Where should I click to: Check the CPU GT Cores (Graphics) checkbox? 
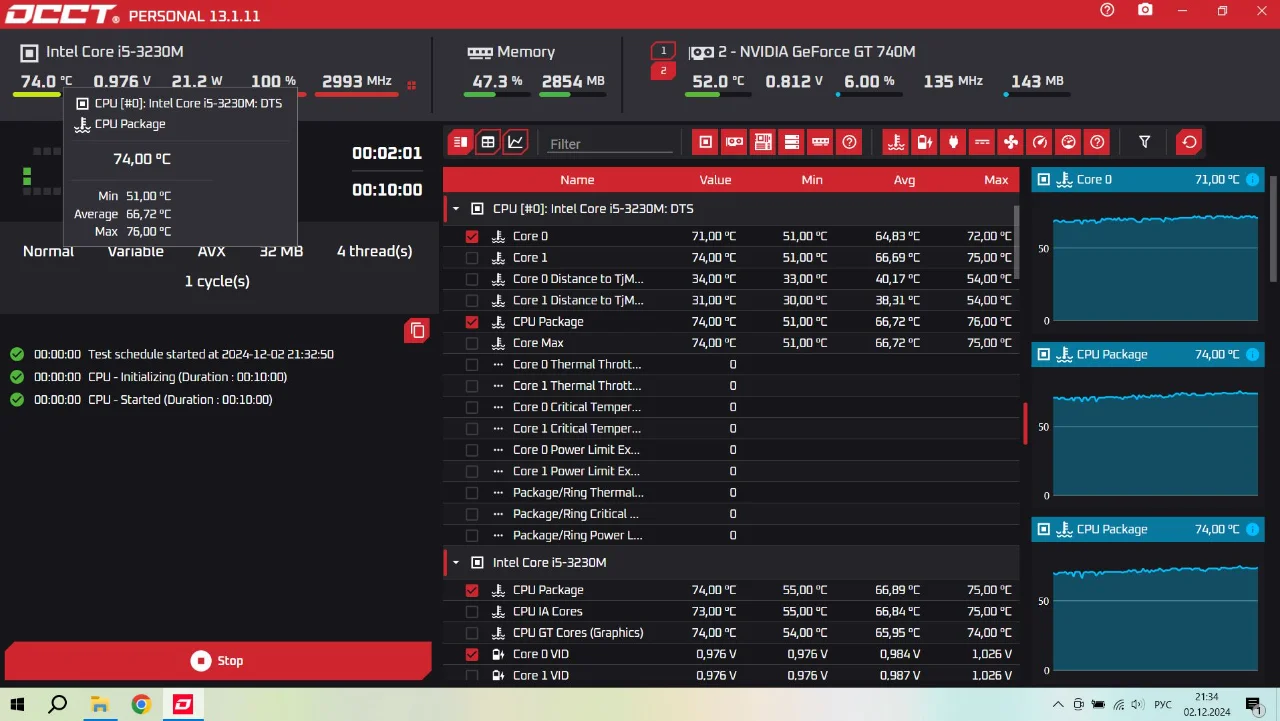point(472,633)
